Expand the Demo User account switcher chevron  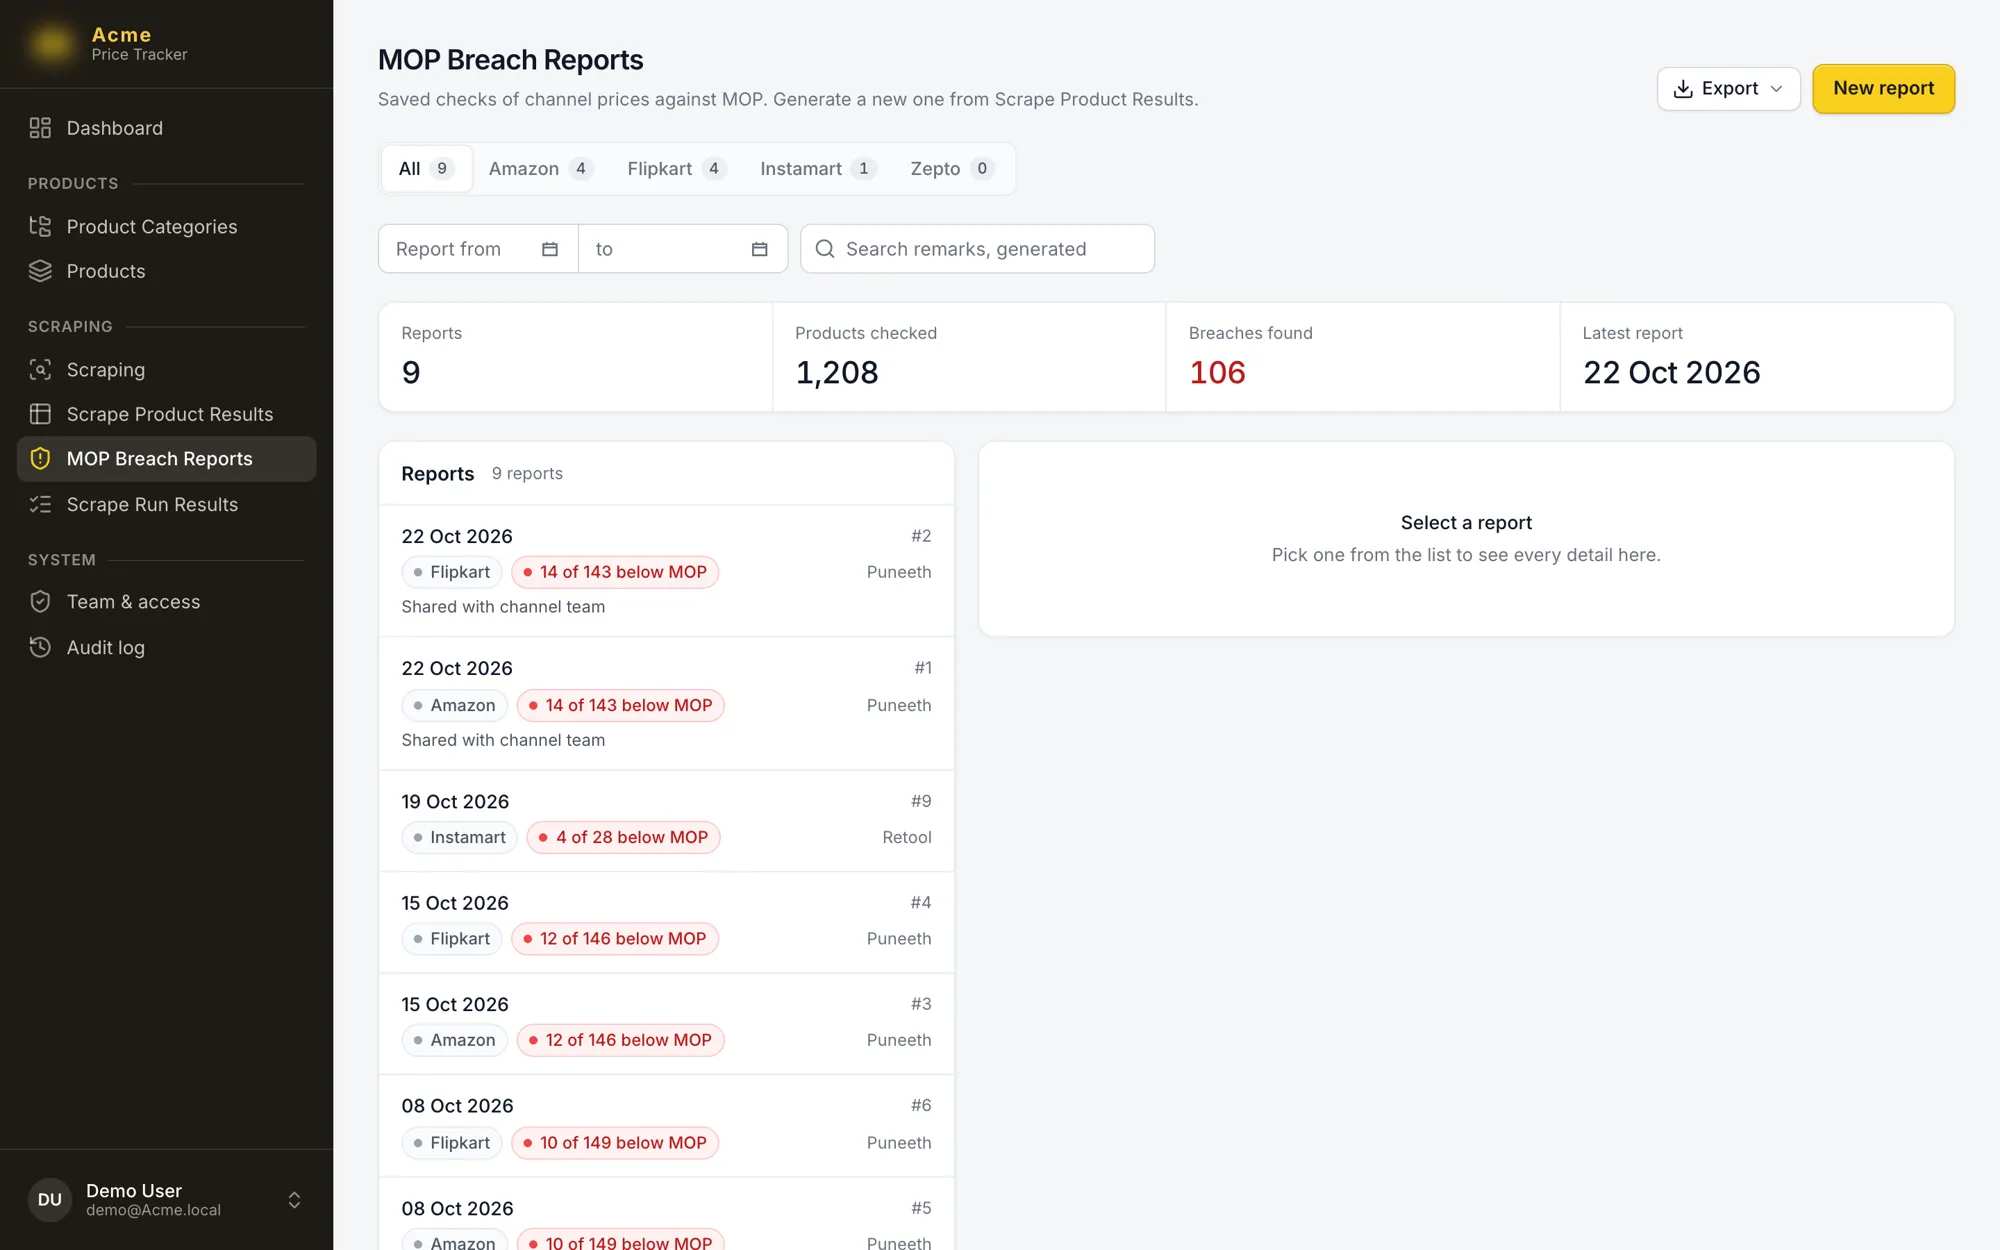pyautogui.click(x=294, y=1199)
